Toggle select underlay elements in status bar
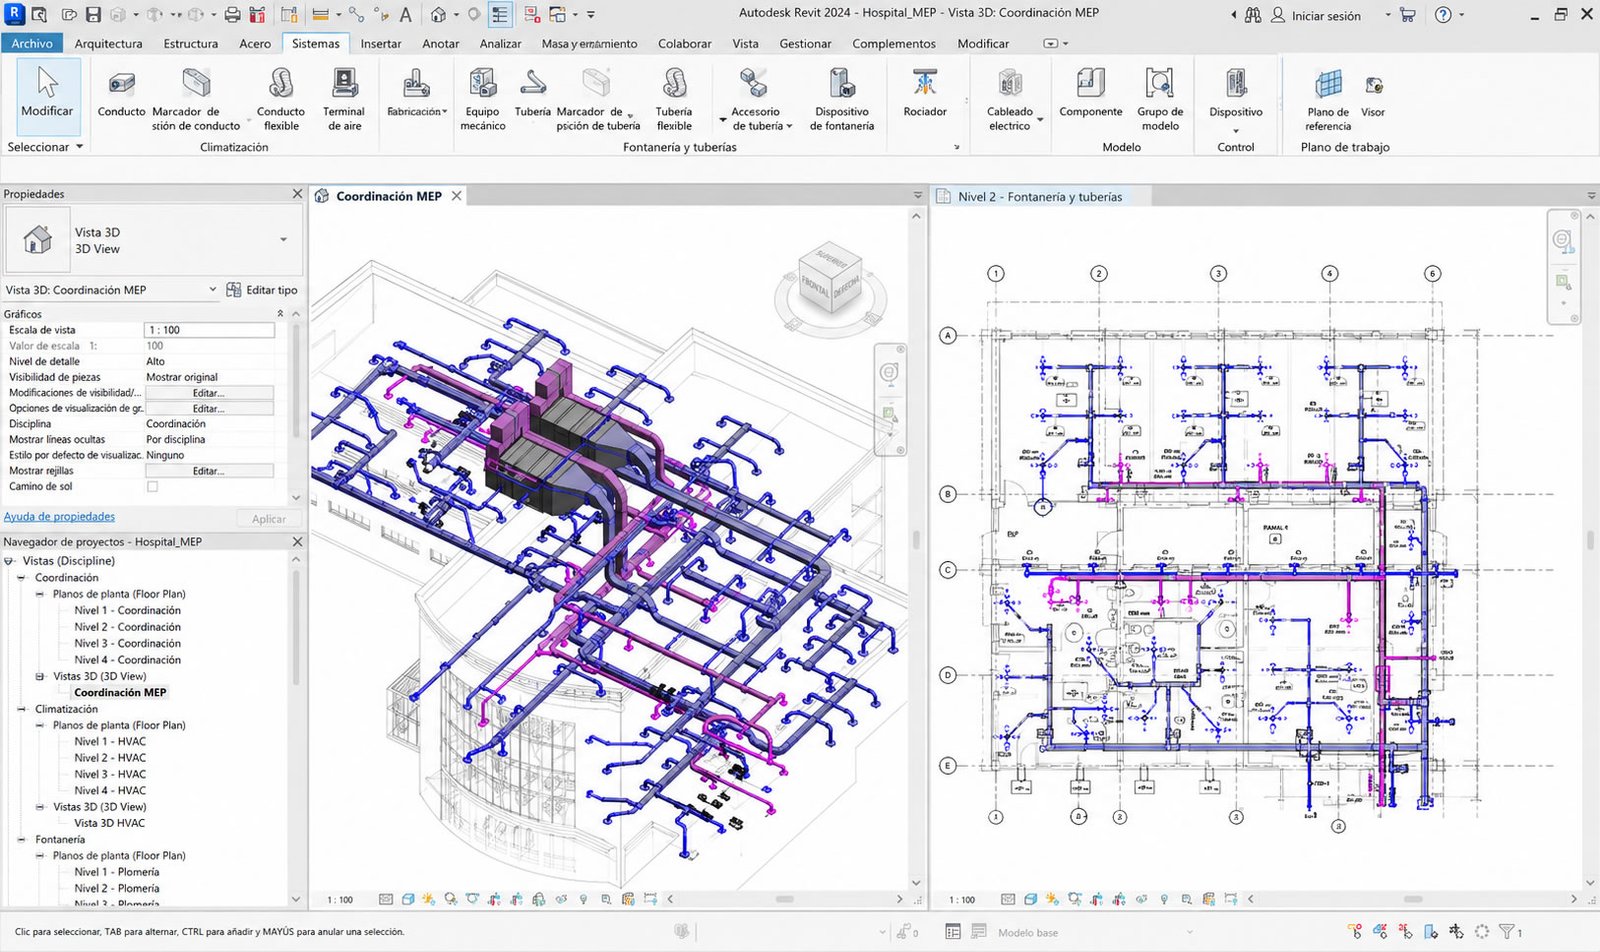The image size is (1600, 952). point(1381,931)
